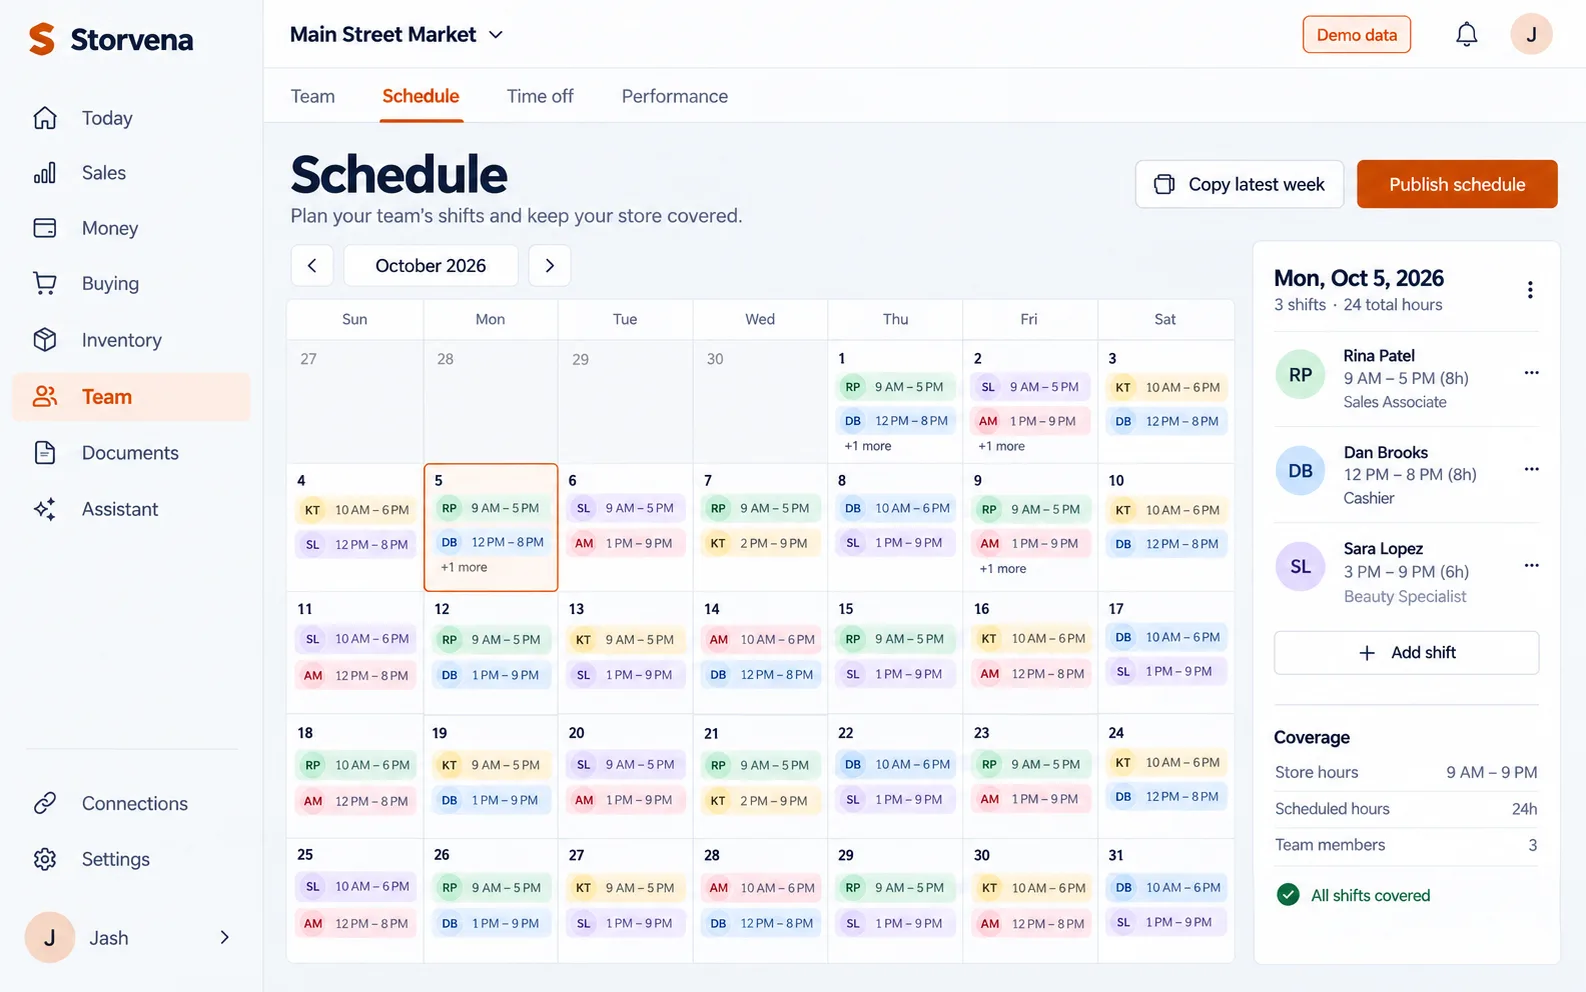Viewport: 1586px width, 992px height.
Task: Expand +1 more on October 2
Action: tap(1001, 446)
